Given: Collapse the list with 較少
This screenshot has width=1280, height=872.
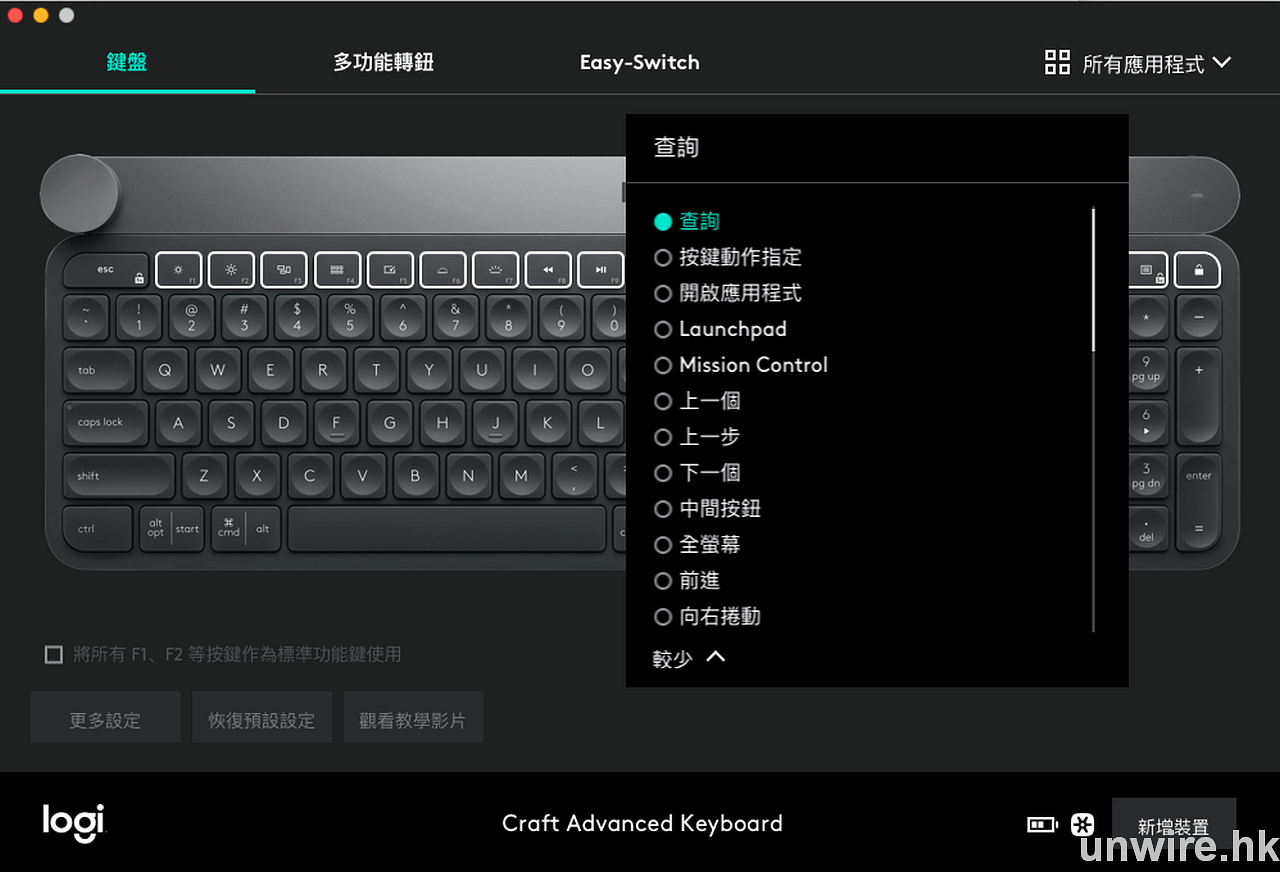Looking at the screenshot, I should click(688, 658).
